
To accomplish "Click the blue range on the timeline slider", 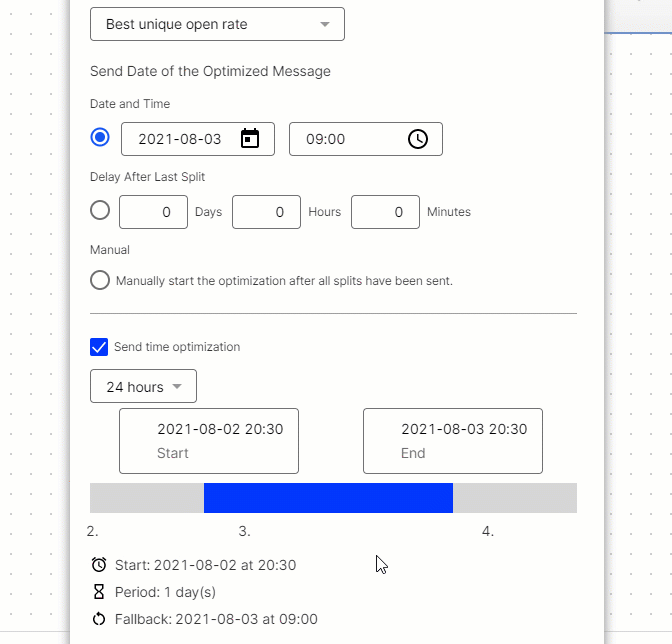I will (328, 498).
